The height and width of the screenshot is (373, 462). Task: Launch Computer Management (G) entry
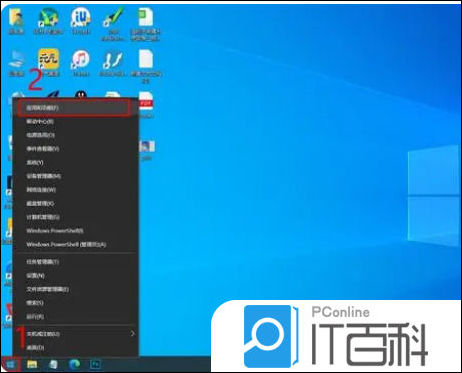click(x=75, y=217)
